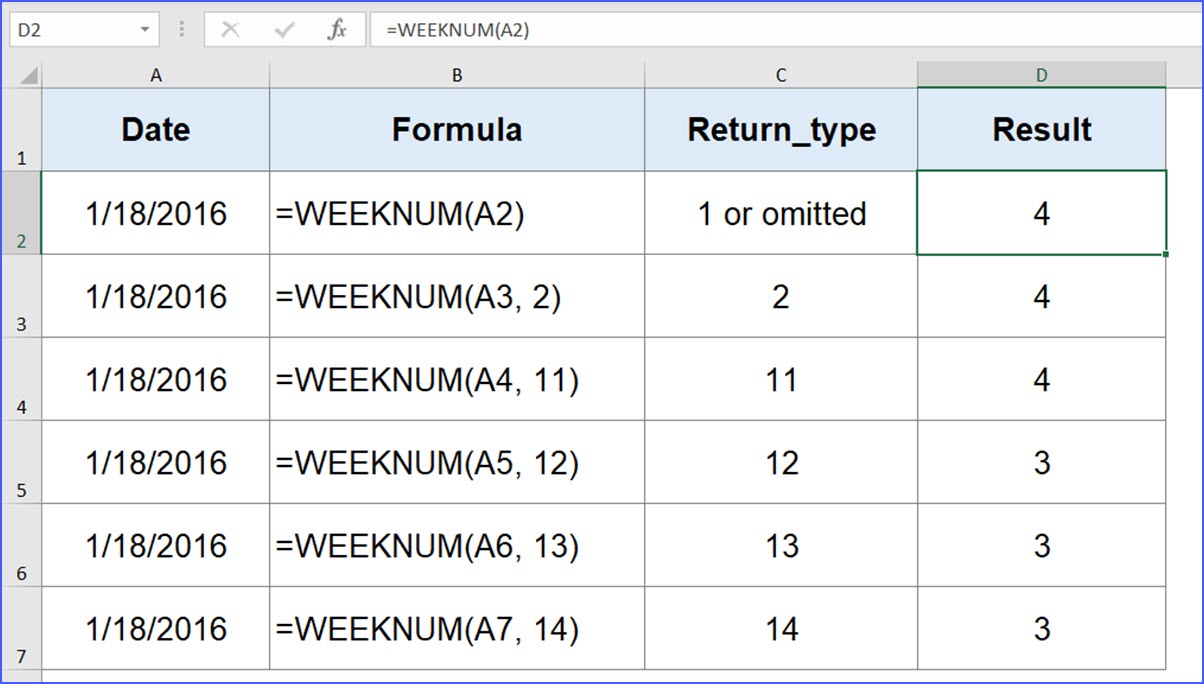The height and width of the screenshot is (684, 1204).
Task: Click the Cancel (X) icon beside formula bar
Action: click(x=230, y=29)
